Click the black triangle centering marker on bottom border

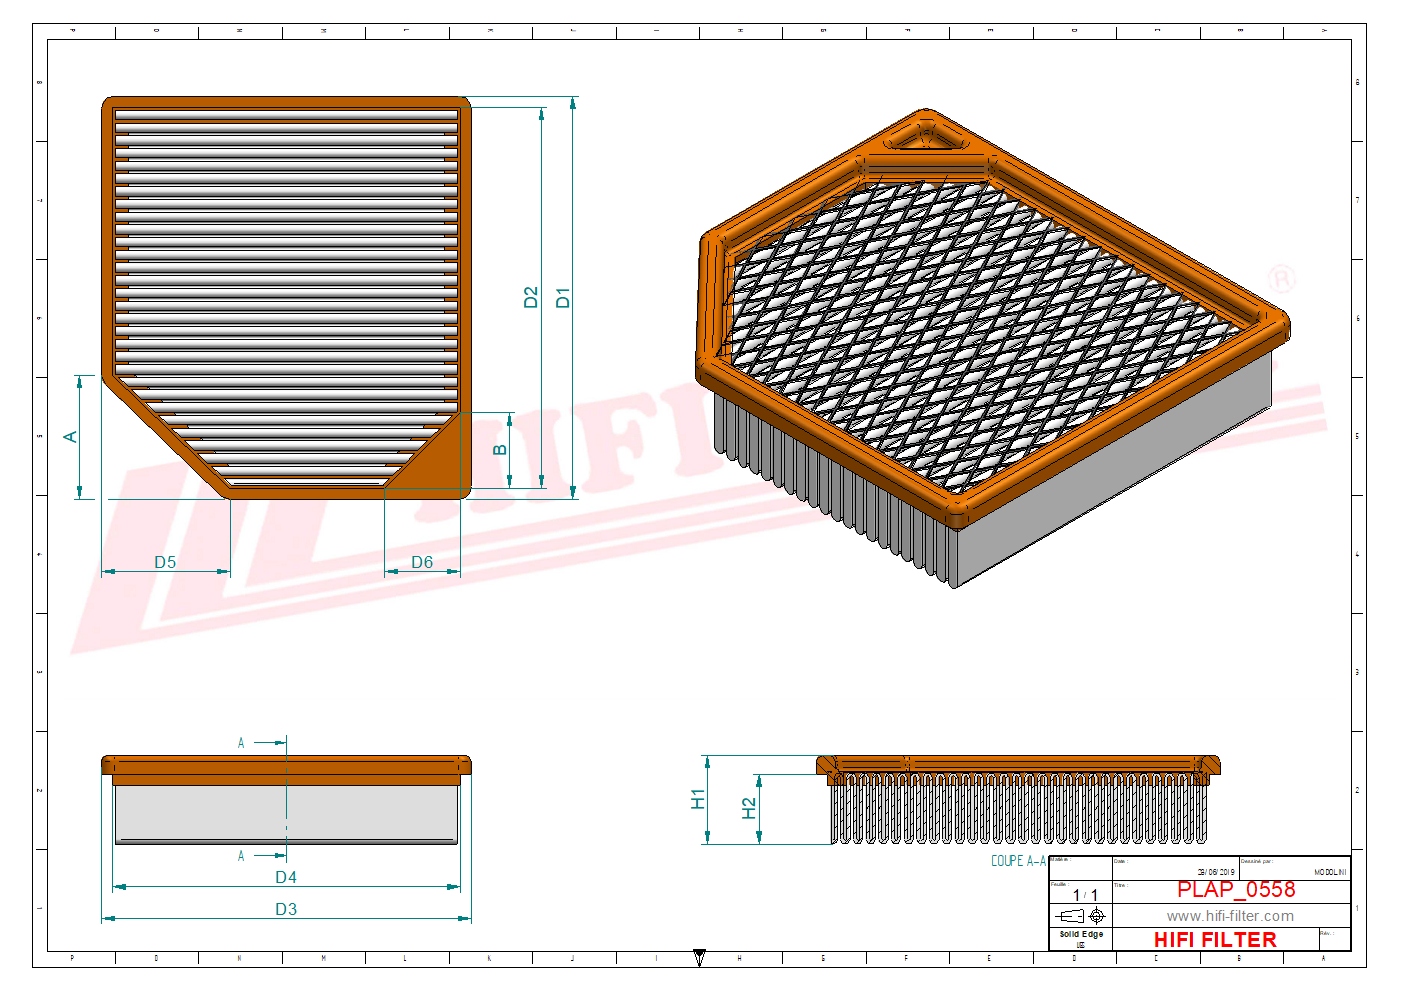(699, 958)
